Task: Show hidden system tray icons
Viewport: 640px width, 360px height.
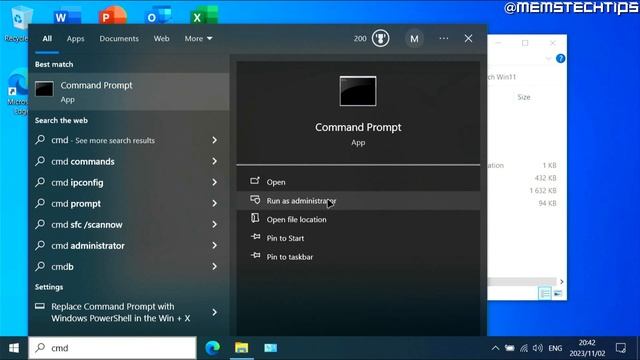Action: [x=495, y=348]
